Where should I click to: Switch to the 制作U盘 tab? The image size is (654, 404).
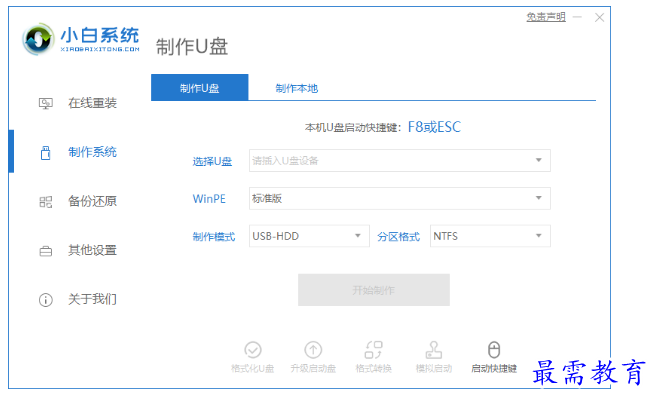tap(199, 88)
